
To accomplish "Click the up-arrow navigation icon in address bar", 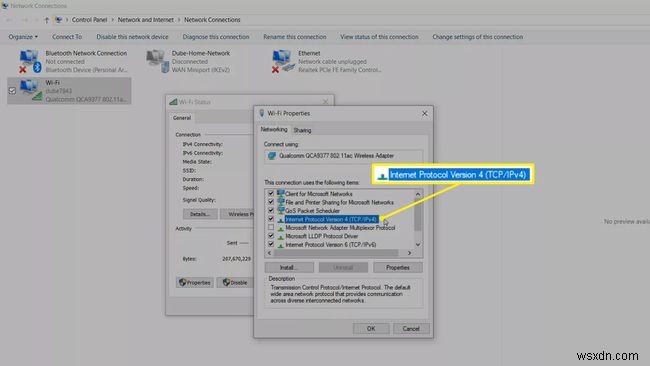I will (x=46, y=20).
